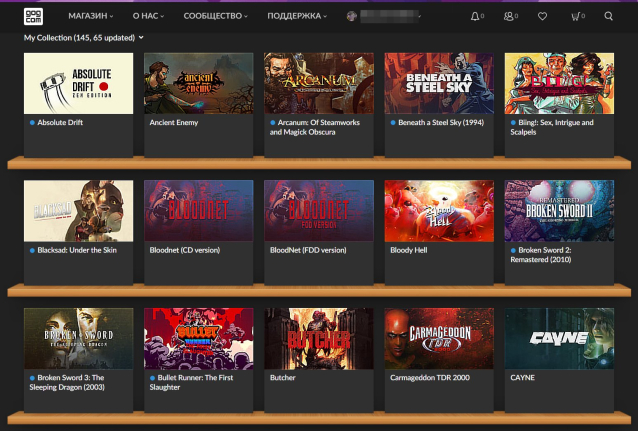Click 'Arcanum: Of Steamworks and Magick Obscura' title

pyautogui.click(x=315, y=127)
